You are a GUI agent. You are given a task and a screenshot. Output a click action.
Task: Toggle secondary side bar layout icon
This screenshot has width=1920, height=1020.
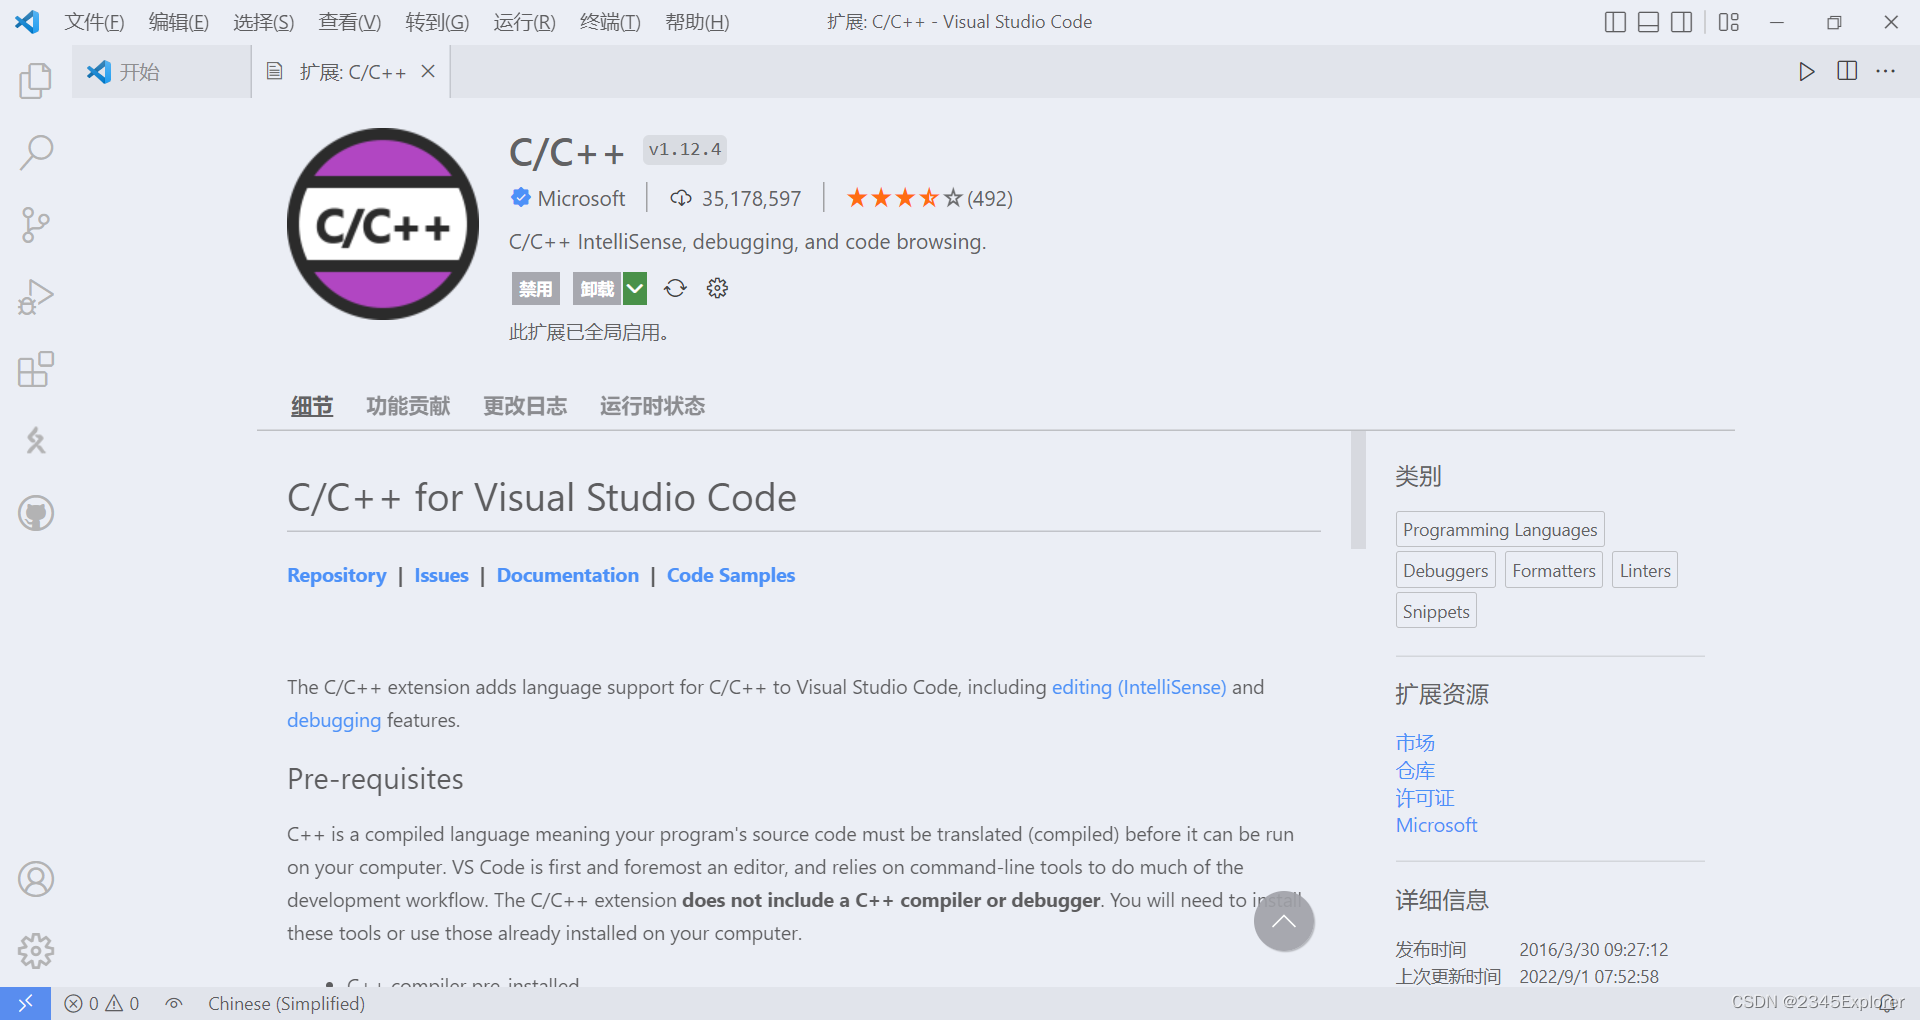1682,22
